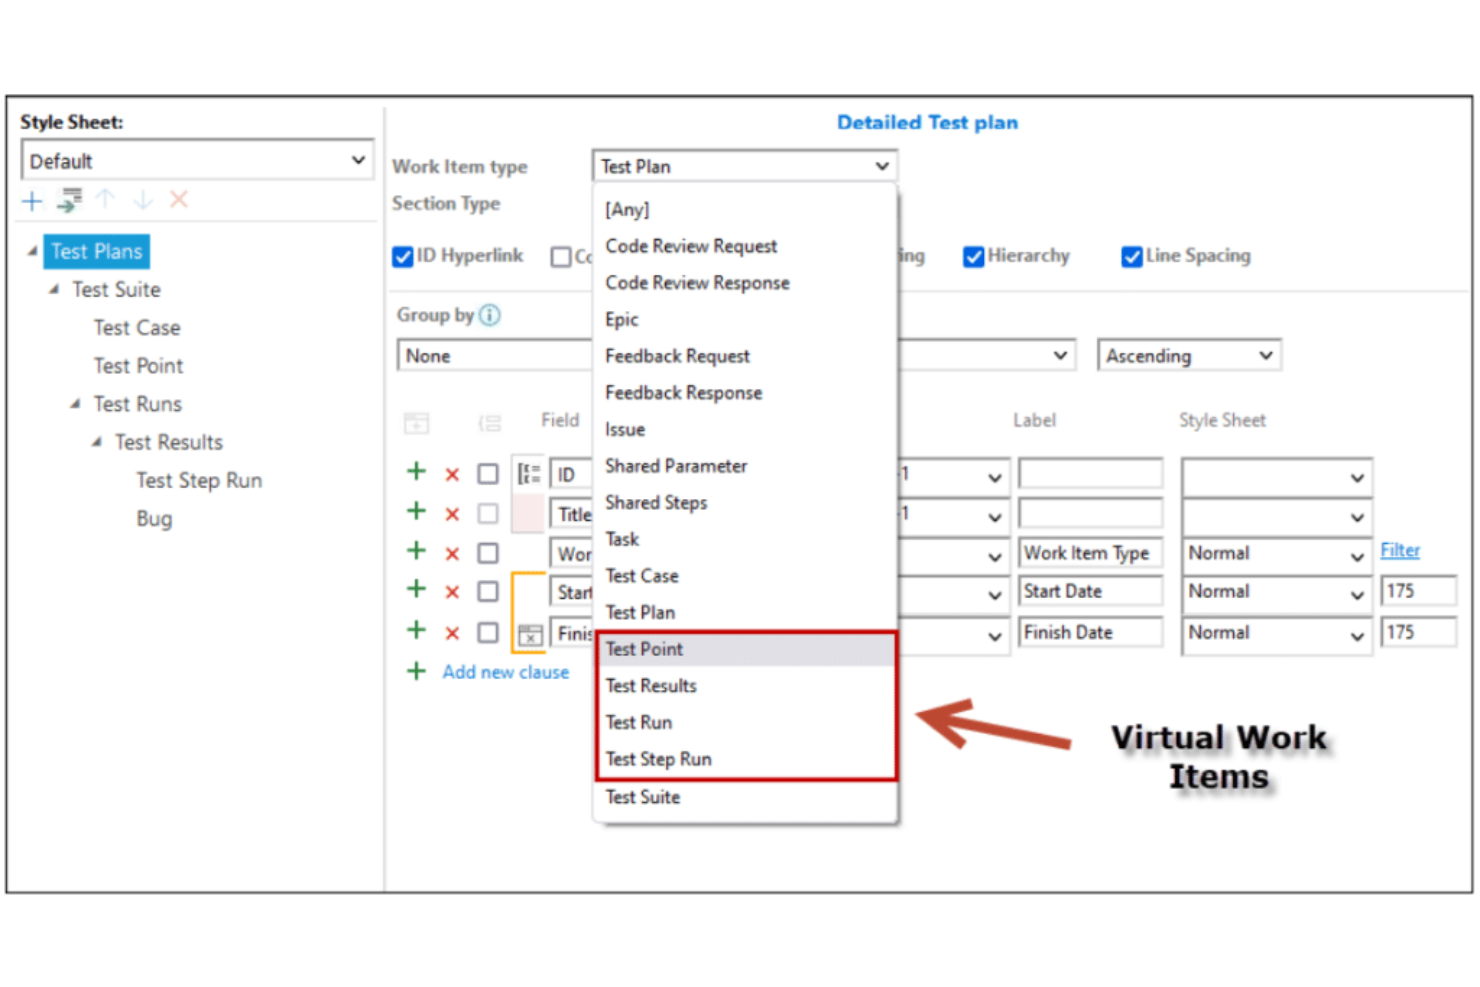Viewport: 1480px width, 987px height.
Task: Add a clause via Title row plus icon
Action: tap(416, 511)
